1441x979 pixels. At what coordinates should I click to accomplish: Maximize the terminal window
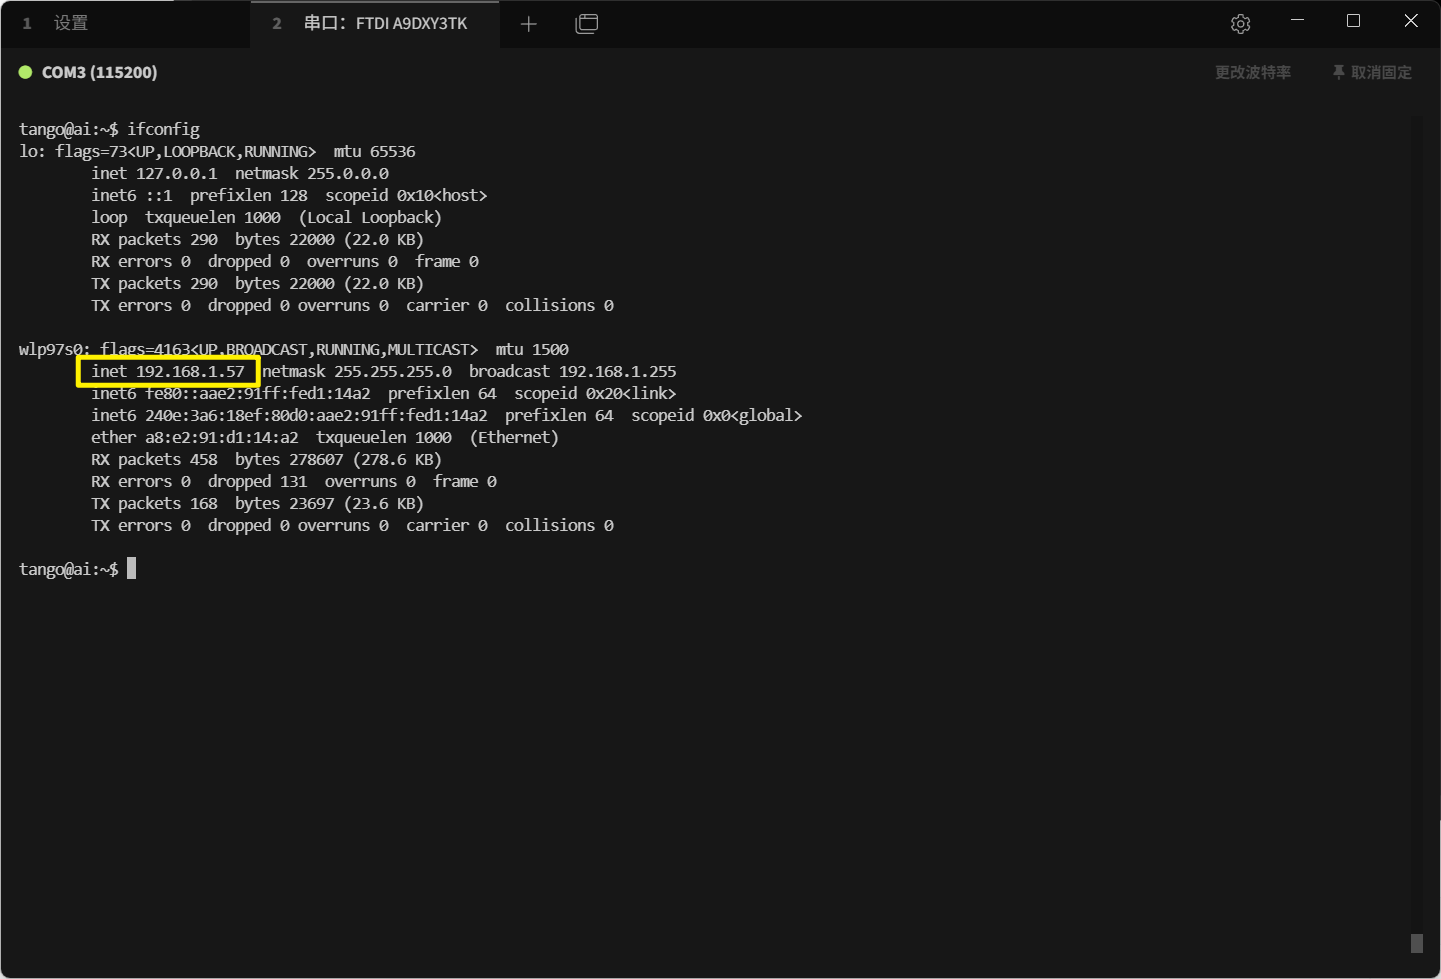[1353, 21]
